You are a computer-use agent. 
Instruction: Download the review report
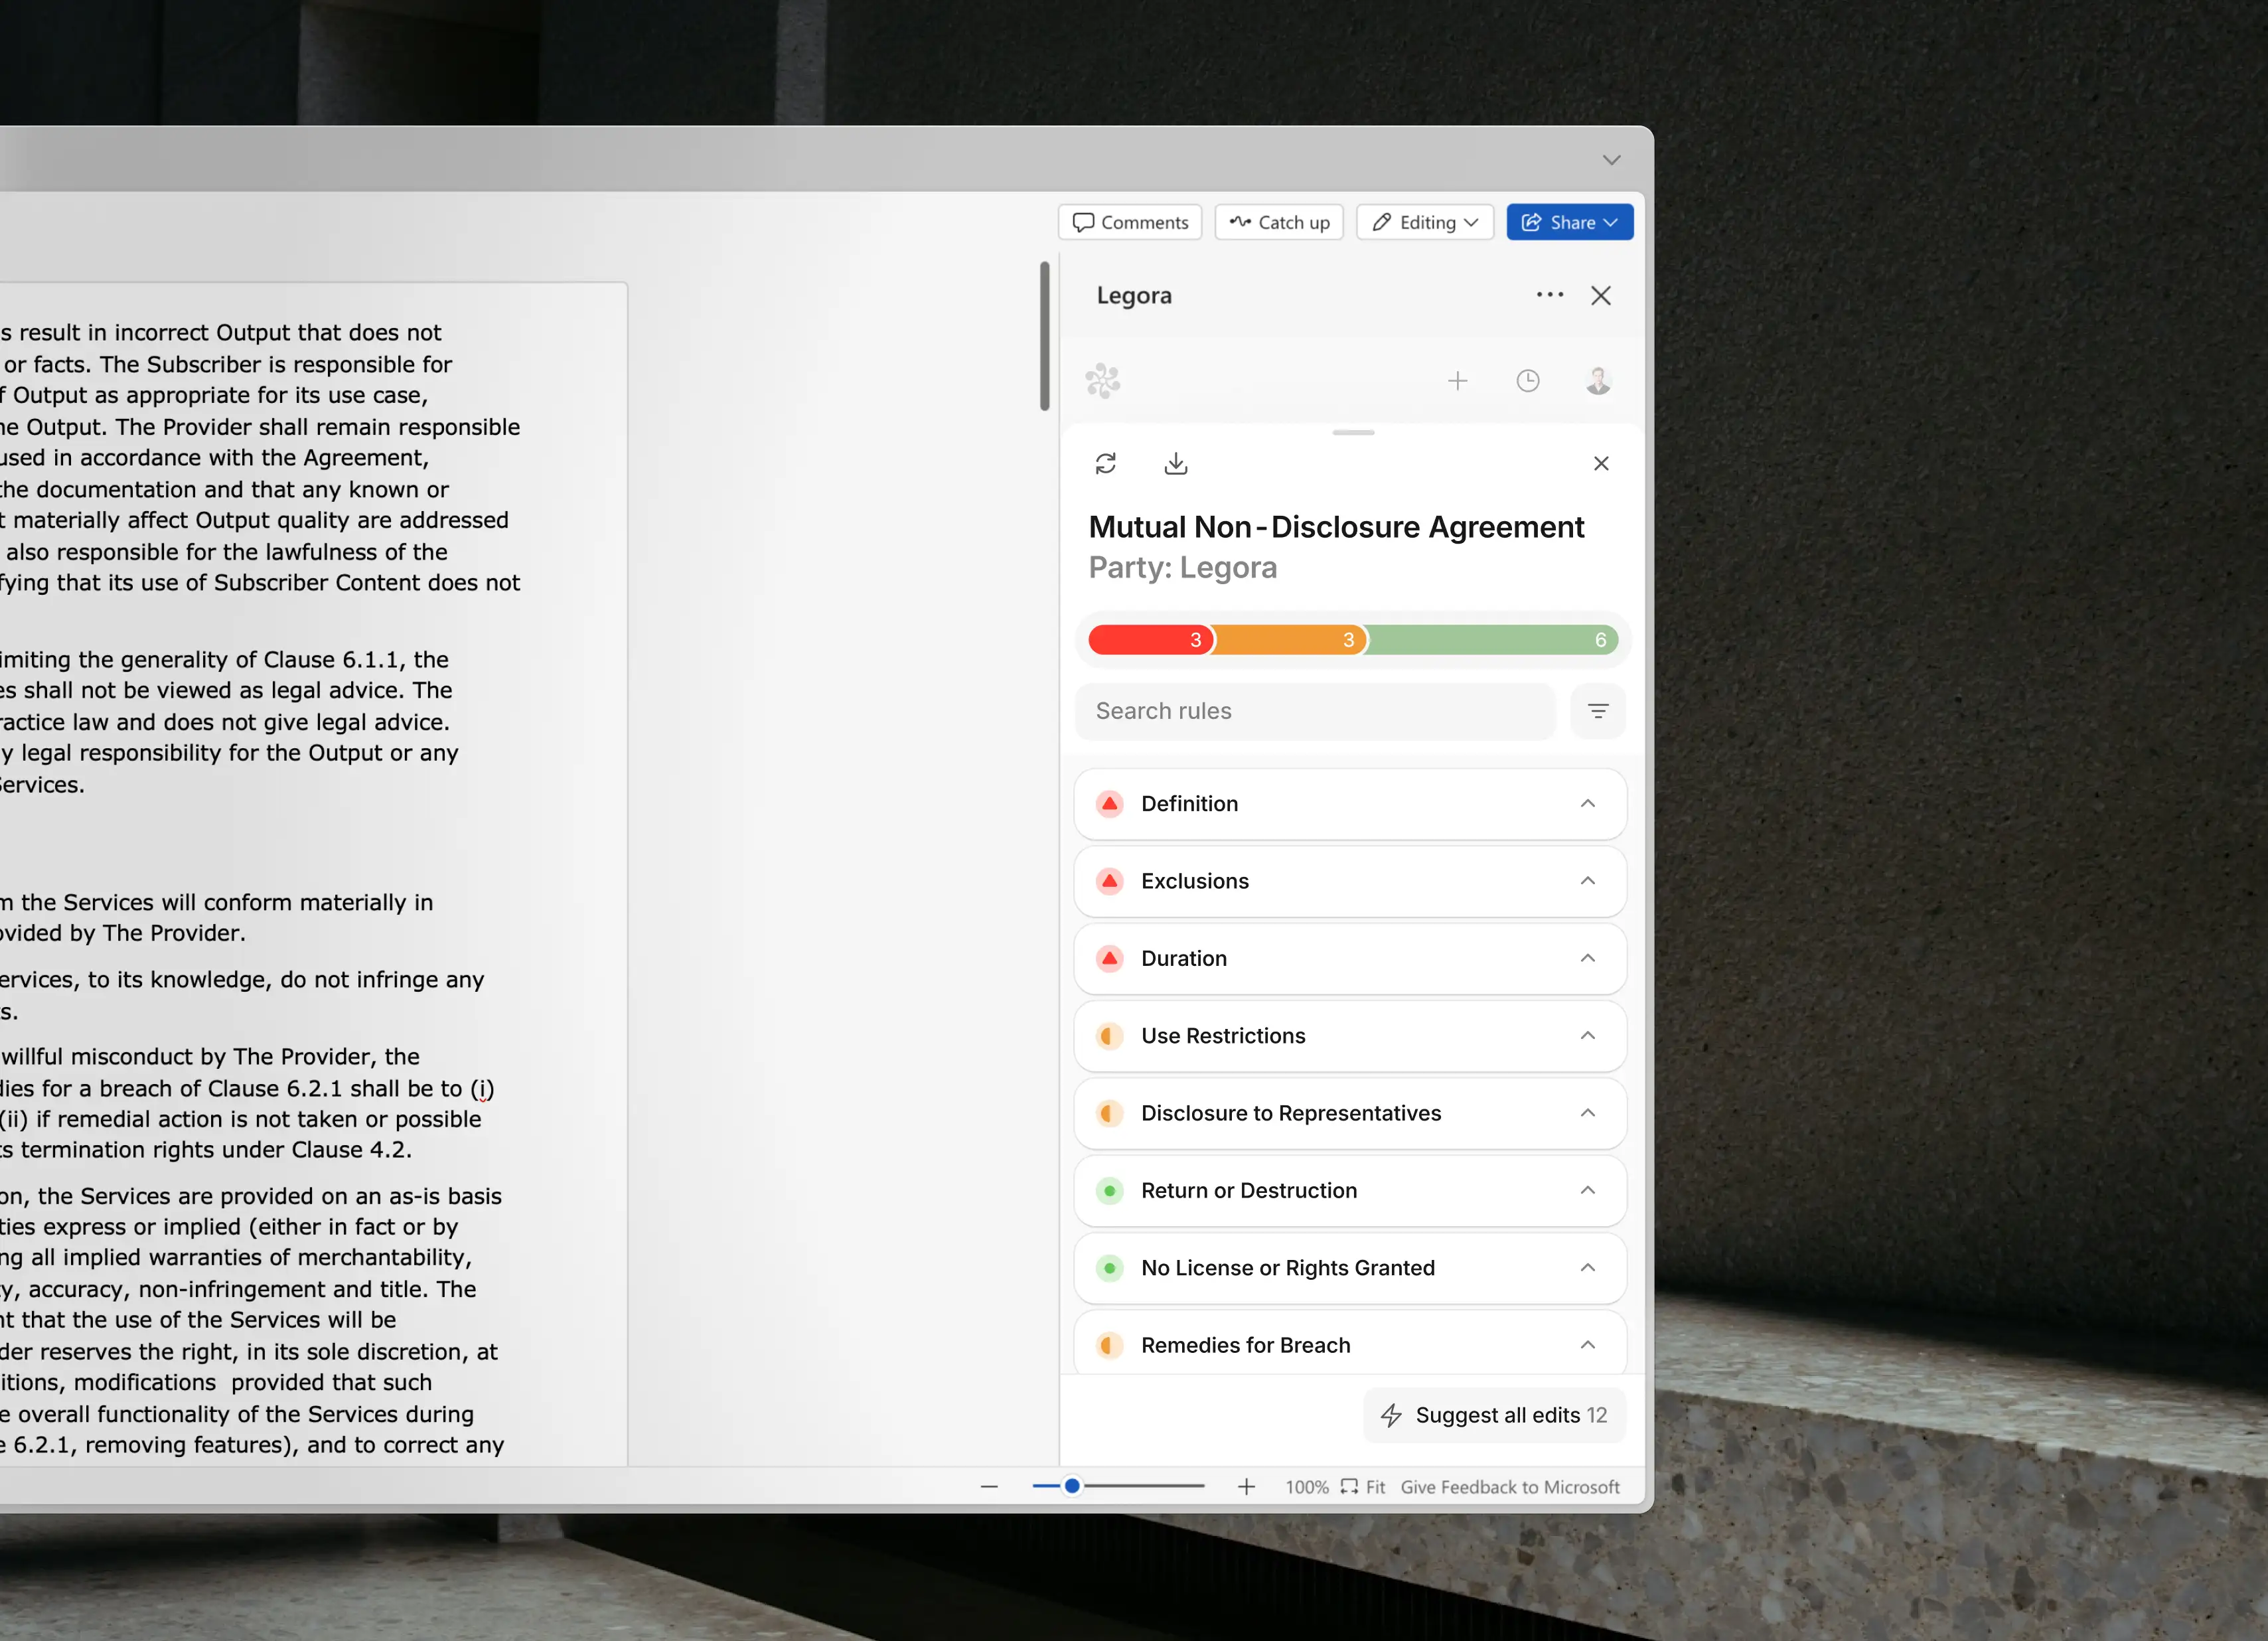point(1176,463)
